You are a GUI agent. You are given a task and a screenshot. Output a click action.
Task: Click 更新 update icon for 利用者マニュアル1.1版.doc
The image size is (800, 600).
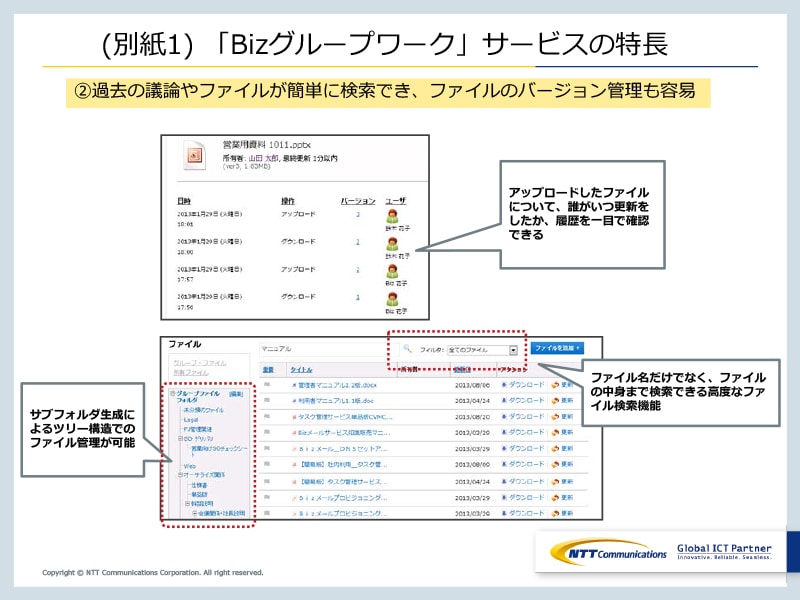[555, 401]
